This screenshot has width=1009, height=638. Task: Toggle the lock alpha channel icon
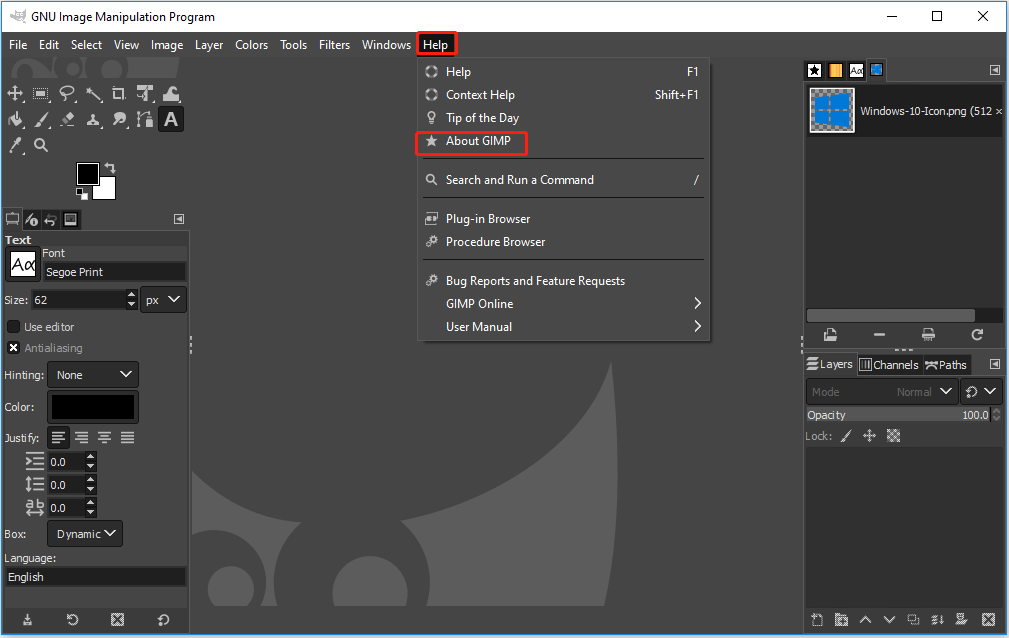893,436
